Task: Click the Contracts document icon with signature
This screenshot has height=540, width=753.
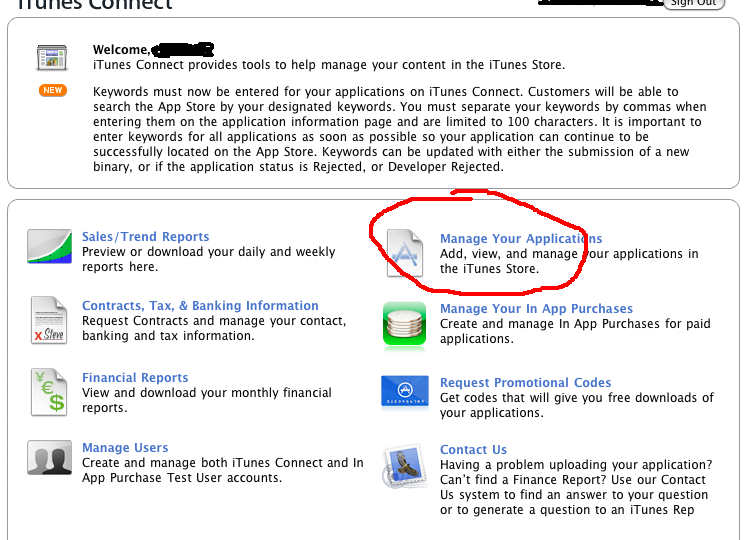Action: coord(49,320)
